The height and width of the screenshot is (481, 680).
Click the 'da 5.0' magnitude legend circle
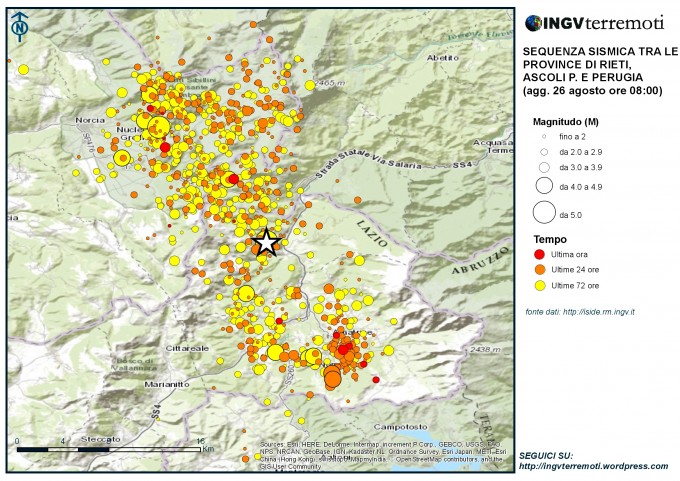click(x=544, y=213)
